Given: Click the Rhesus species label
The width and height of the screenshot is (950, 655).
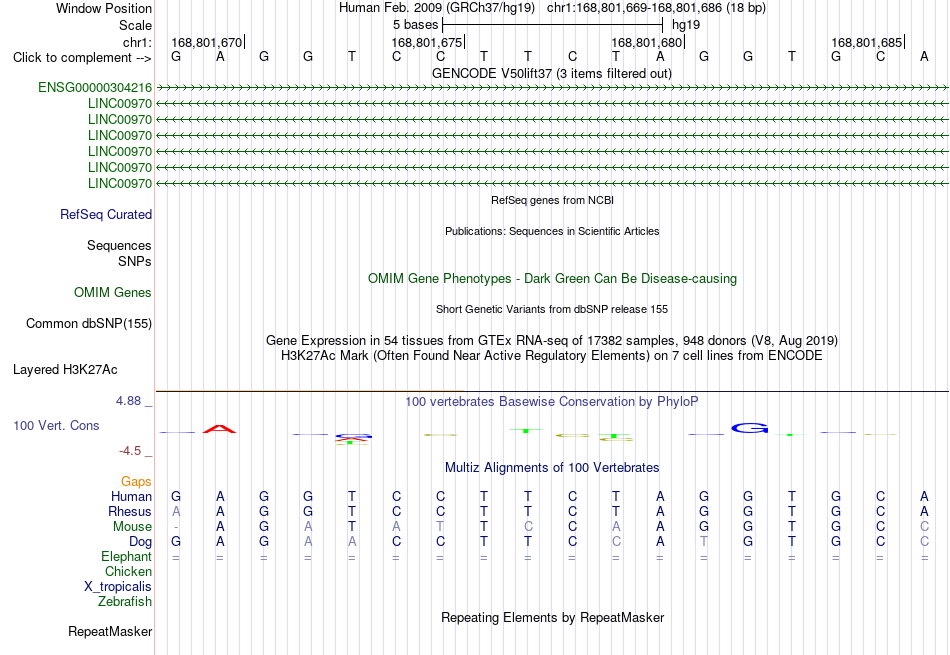Looking at the screenshot, I should [130, 511].
